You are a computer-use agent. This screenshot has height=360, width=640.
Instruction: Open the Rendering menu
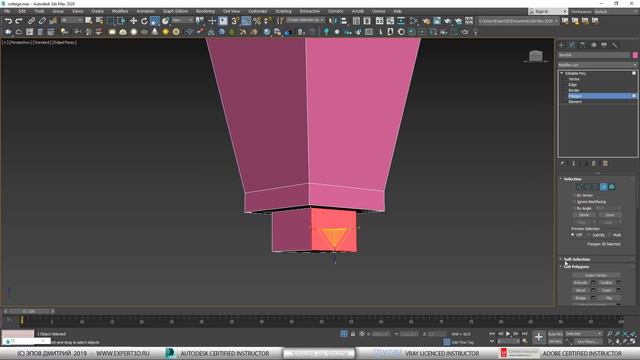click(205, 11)
